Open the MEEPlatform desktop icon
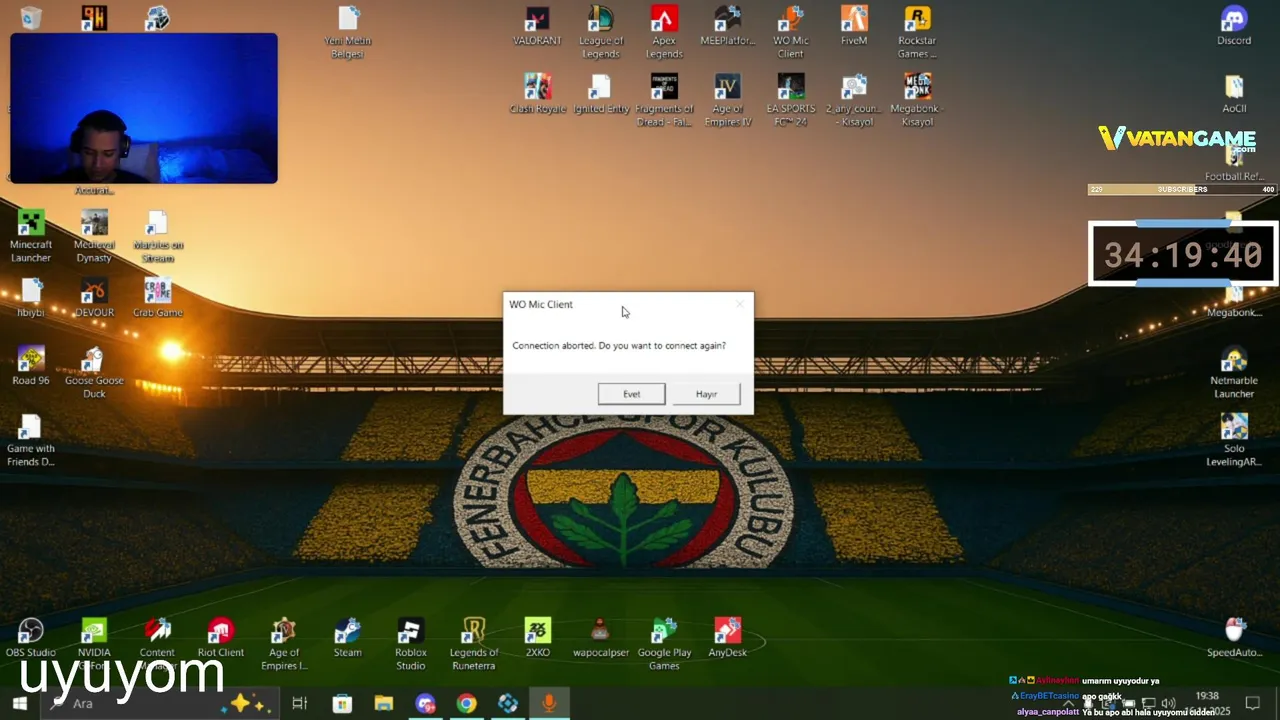 click(727, 27)
